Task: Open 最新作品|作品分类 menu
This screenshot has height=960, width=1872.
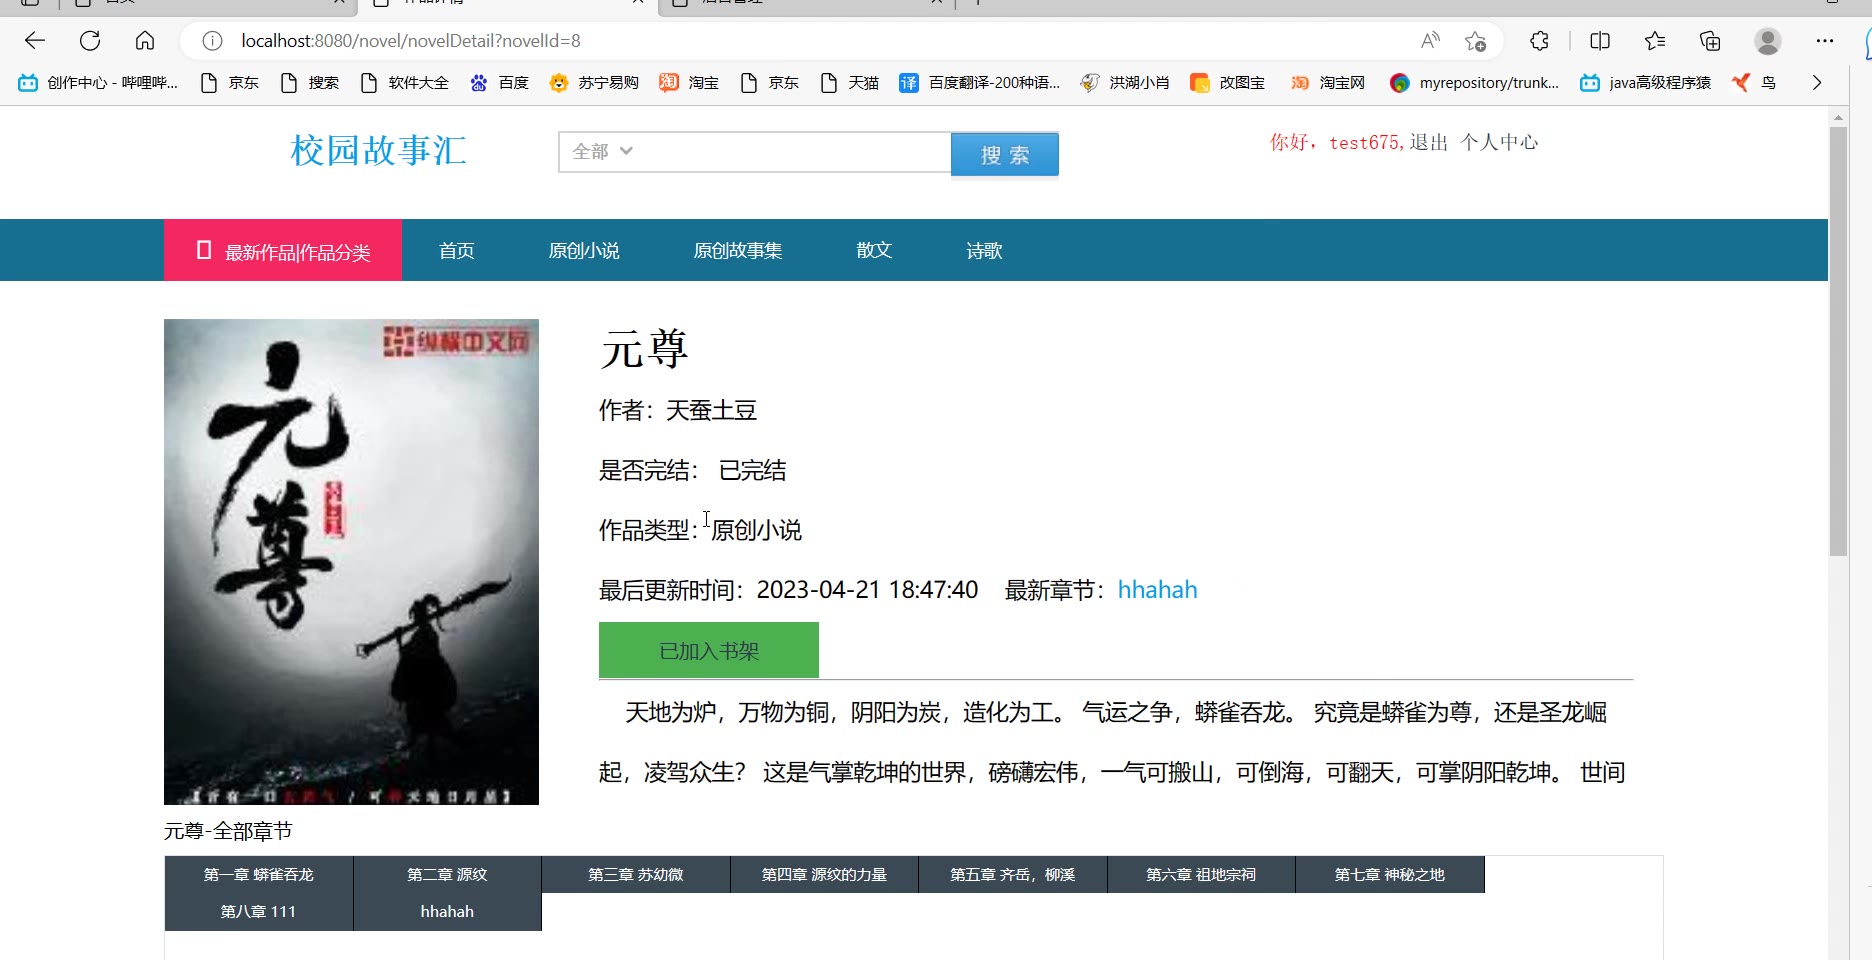Action: (283, 251)
